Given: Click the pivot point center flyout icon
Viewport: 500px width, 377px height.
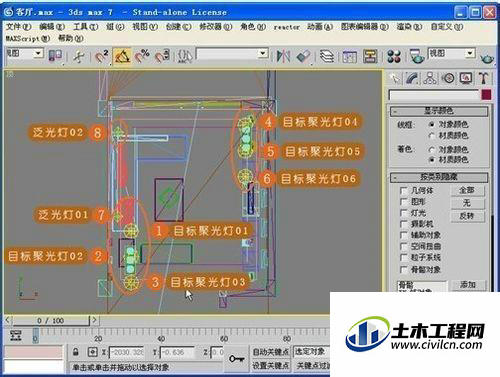Looking at the screenshot, I should click(55, 56).
